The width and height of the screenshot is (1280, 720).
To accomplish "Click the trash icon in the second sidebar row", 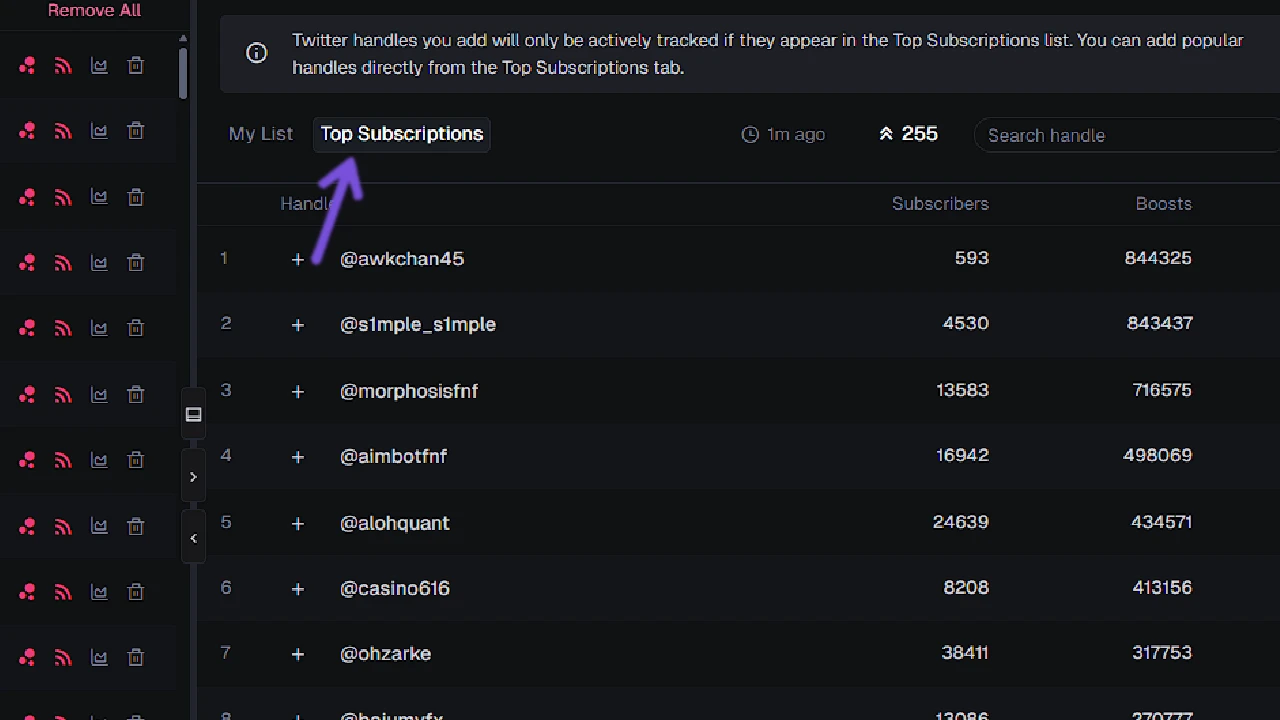I will coord(135,131).
